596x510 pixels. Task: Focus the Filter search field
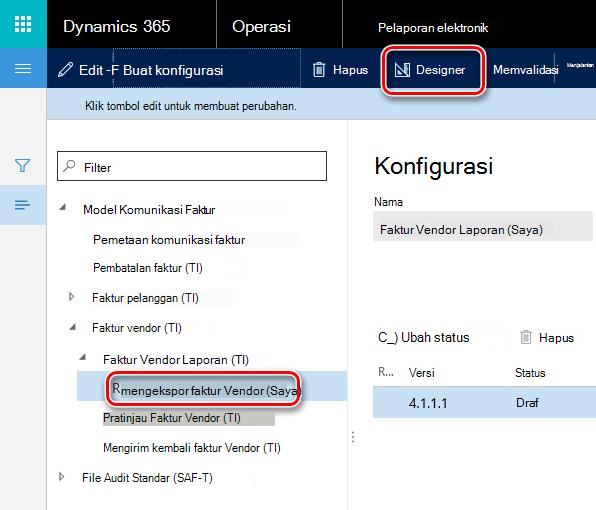[192, 166]
